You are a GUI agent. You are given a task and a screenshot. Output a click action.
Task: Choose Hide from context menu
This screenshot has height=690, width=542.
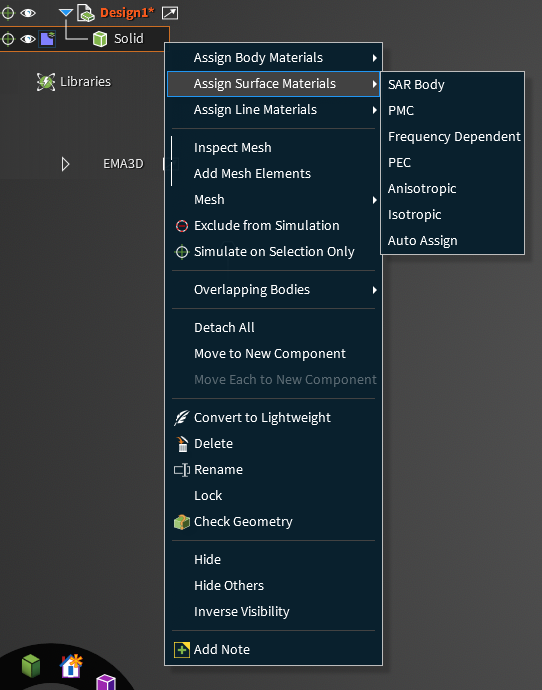tap(273, 559)
